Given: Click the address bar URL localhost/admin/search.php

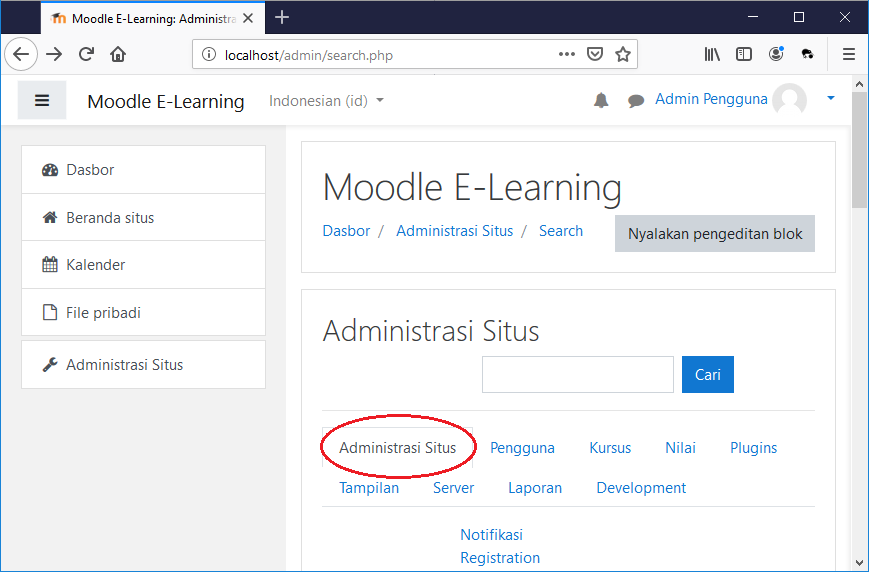Looking at the screenshot, I should (x=309, y=55).
